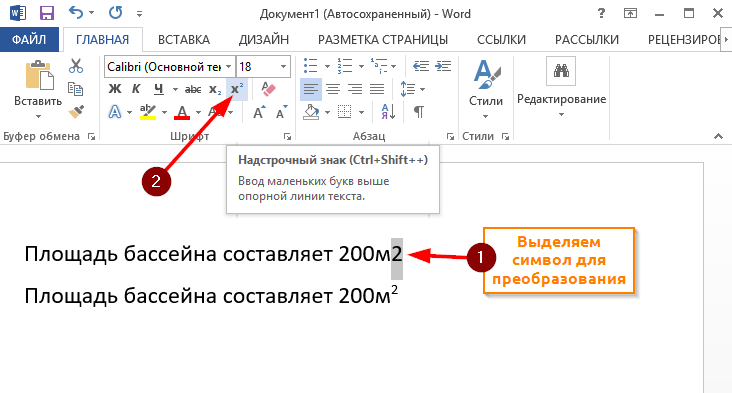Open bullet library dropdown arrow

point(327,66)
